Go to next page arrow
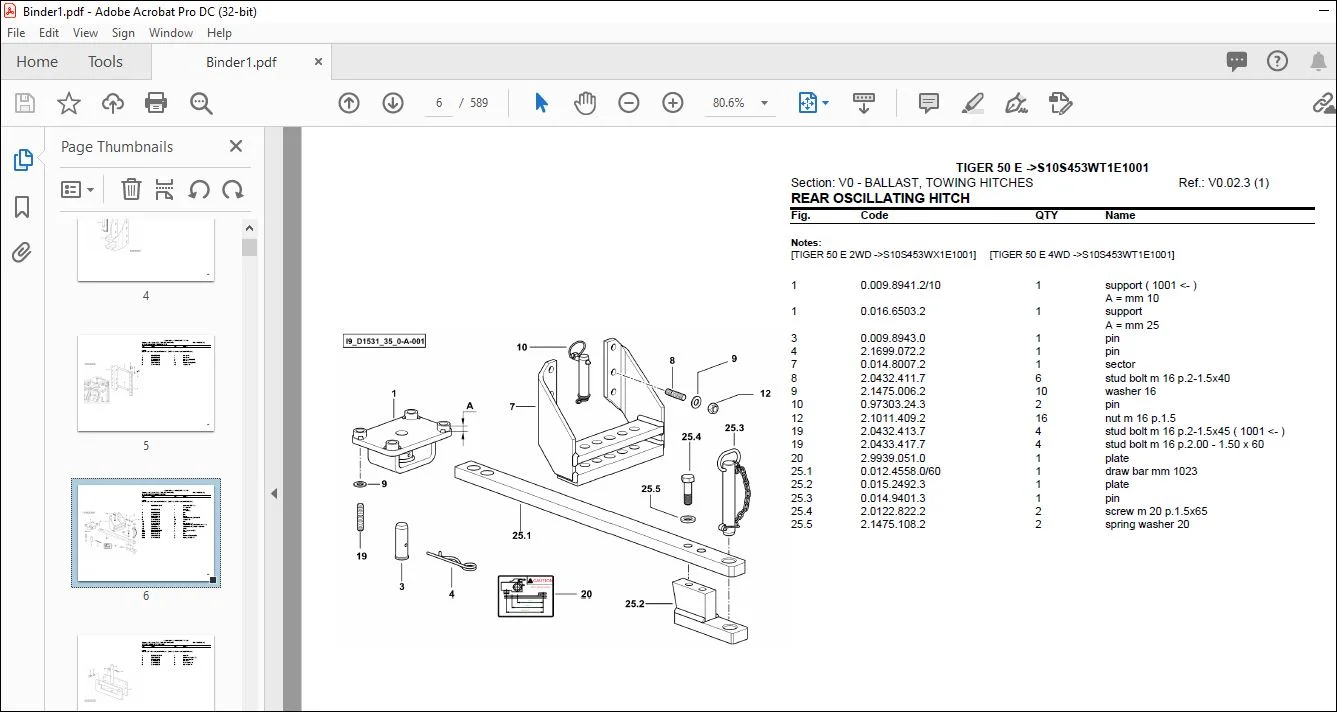1337x712 pixels. click(x=393, y=103)
